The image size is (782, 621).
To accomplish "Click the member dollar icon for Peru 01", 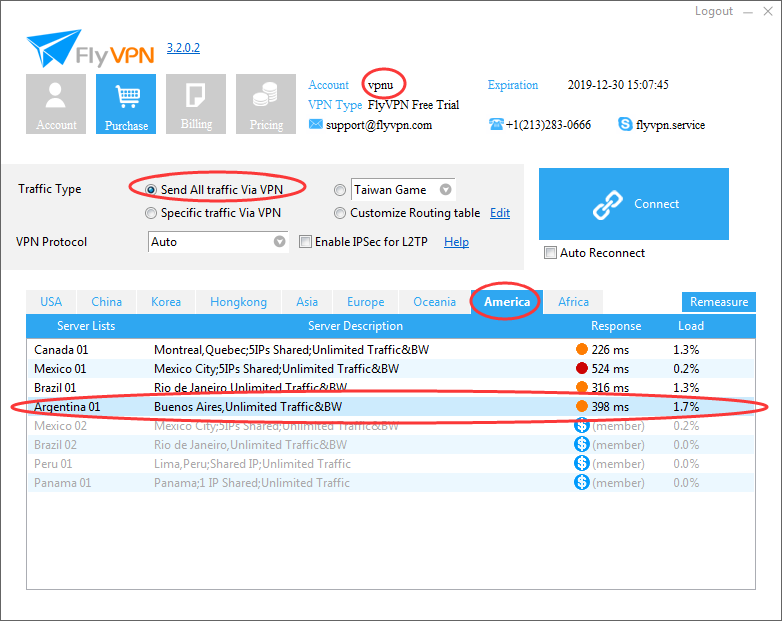I will [x=582, y=463].
